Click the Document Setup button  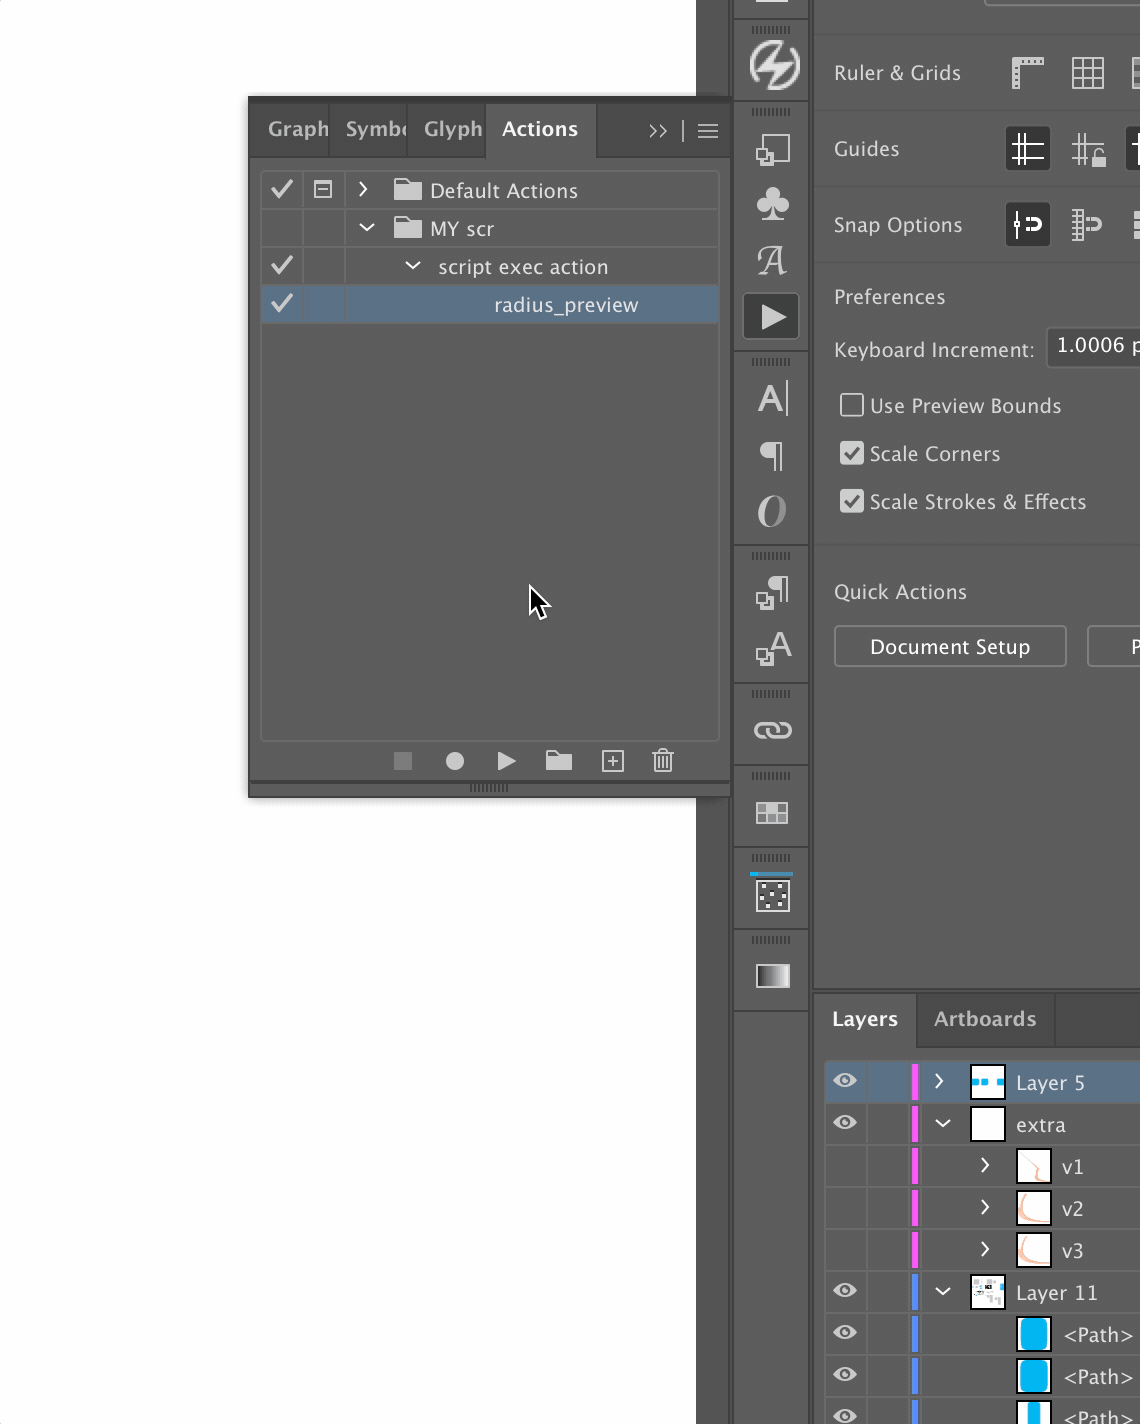(x=950, y=647)
